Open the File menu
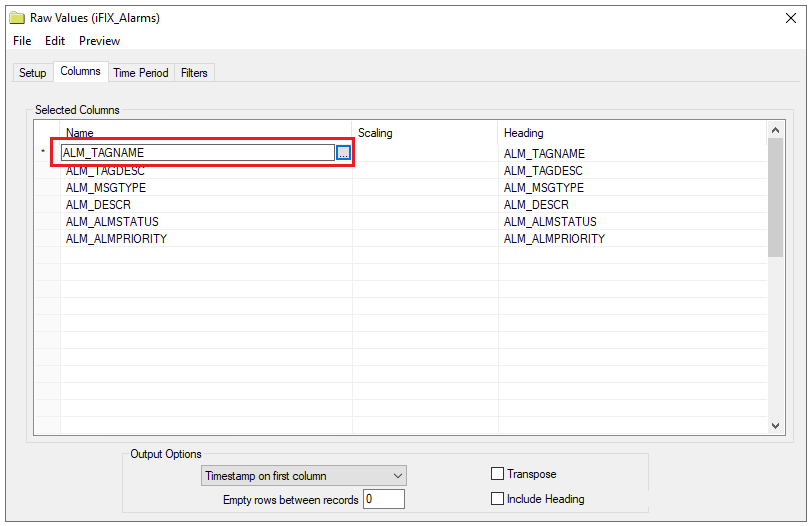The width and height of the screenshot is (809, 526). 22,41
